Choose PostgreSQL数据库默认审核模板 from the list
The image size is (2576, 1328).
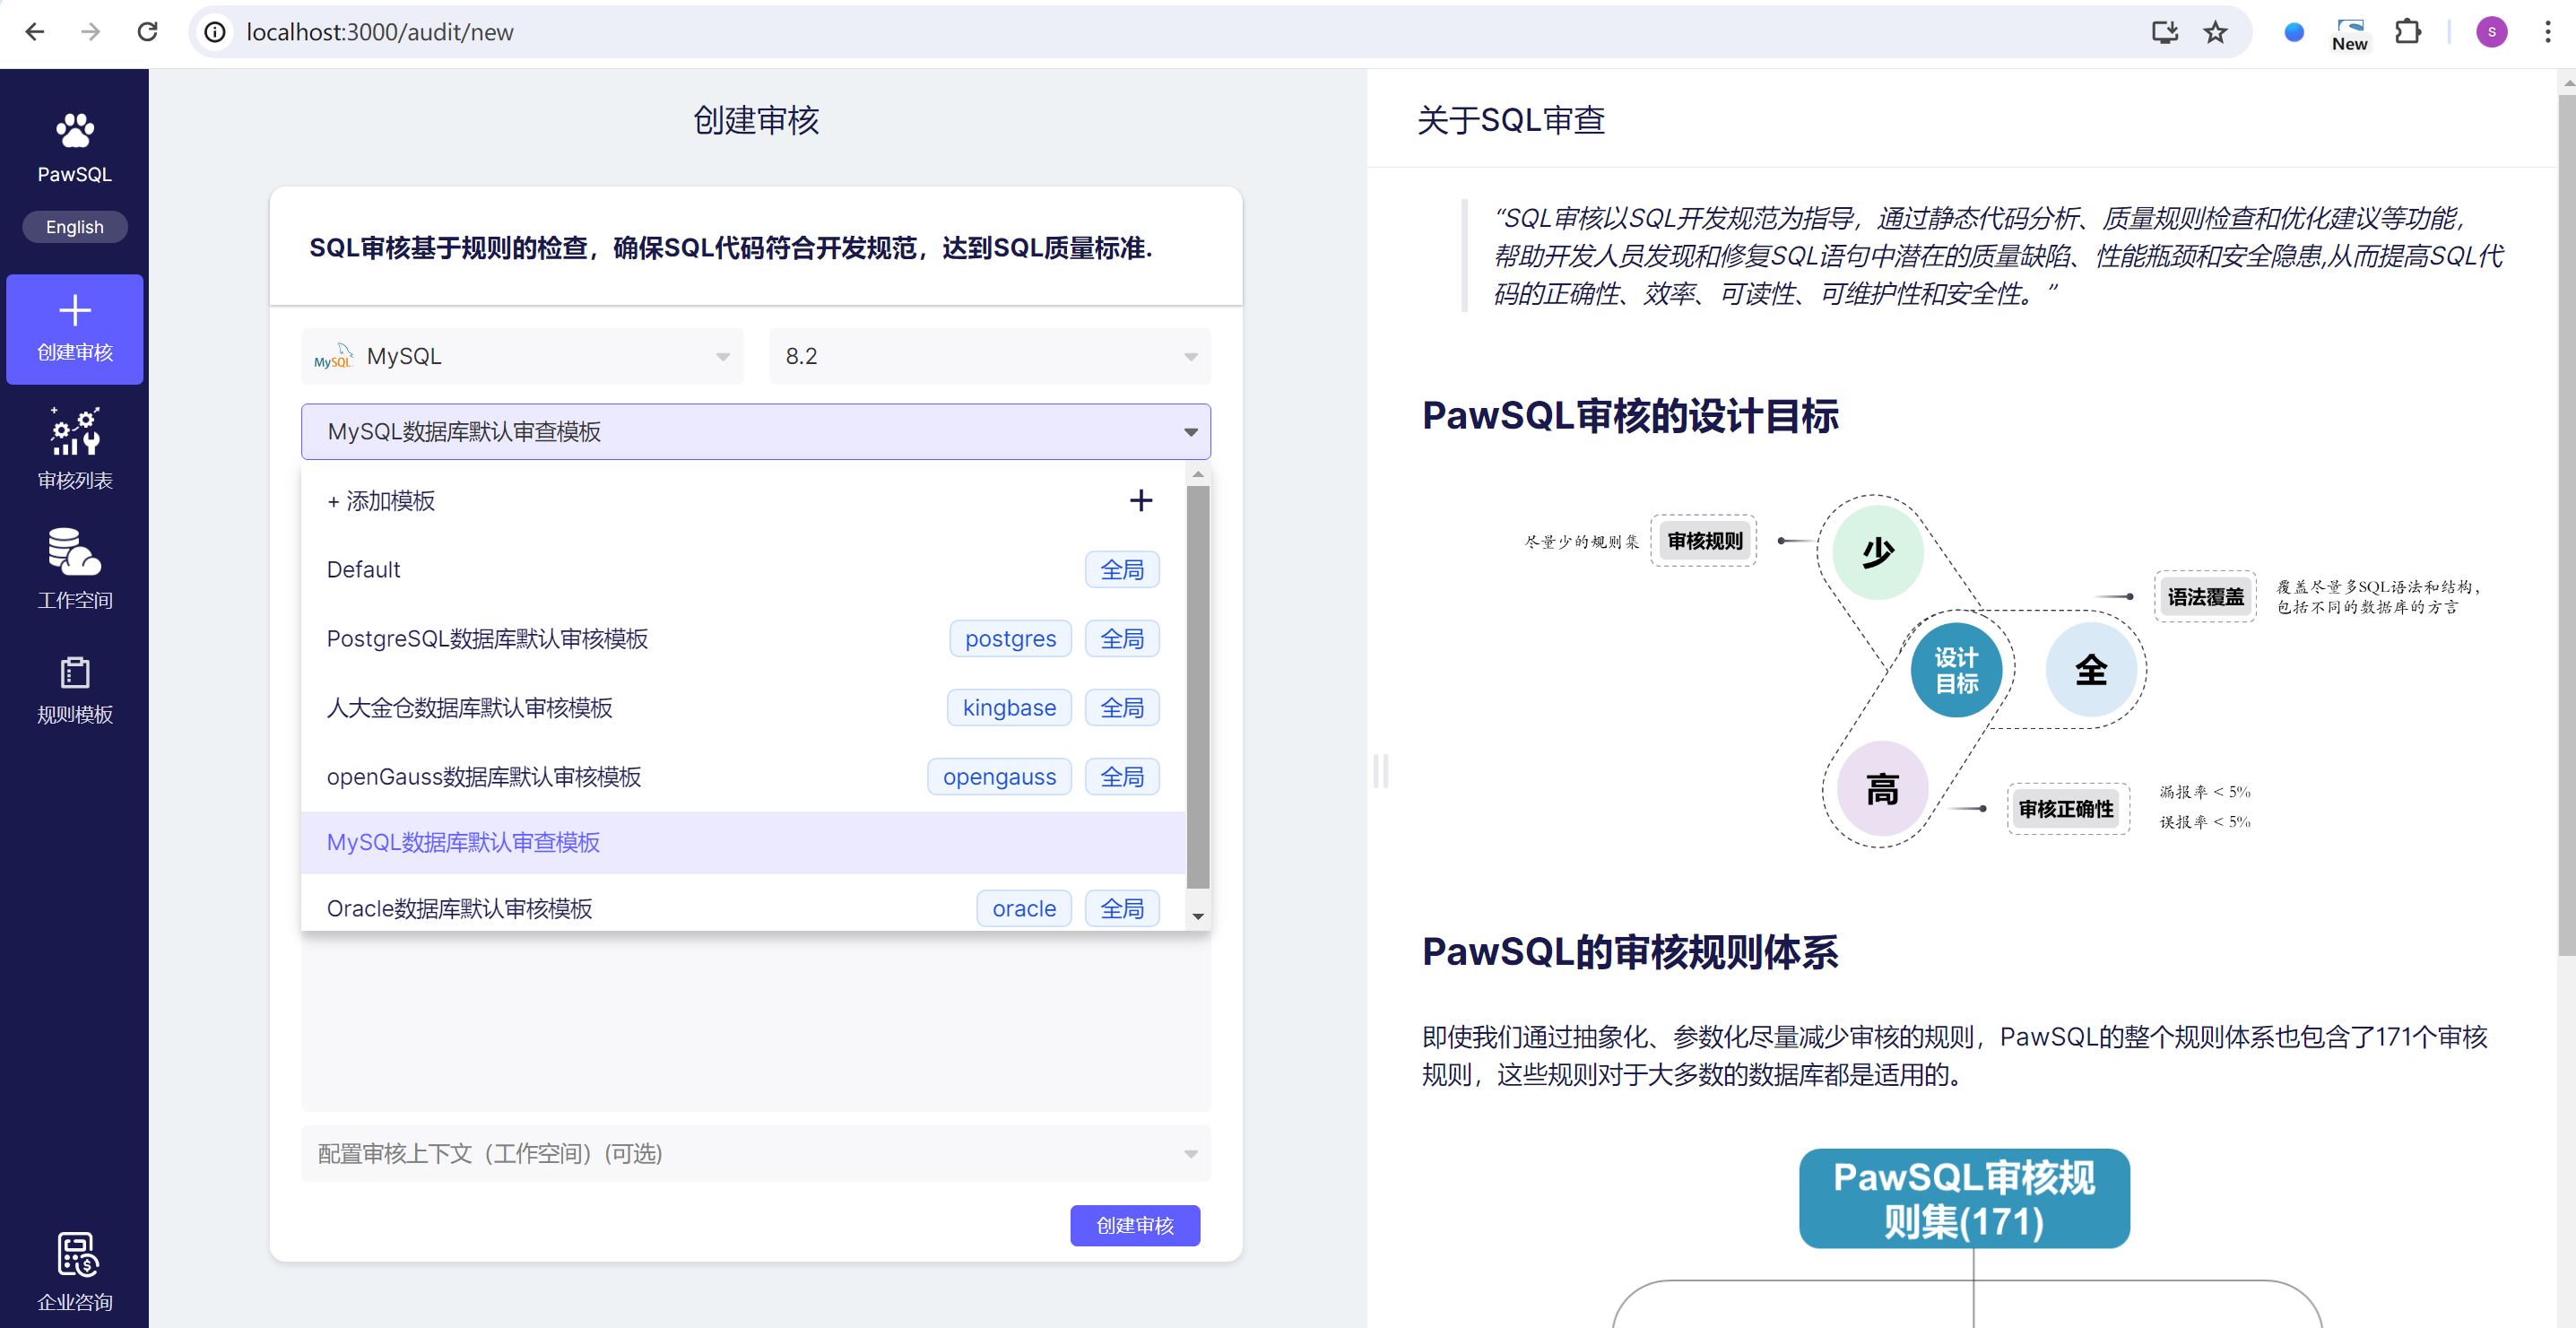click(x=487, y=639)
